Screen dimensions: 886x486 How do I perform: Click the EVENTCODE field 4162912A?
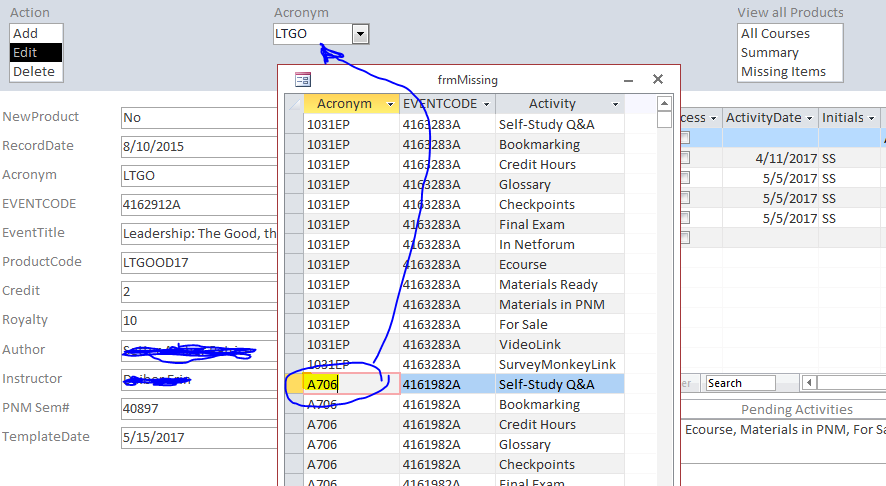coord(199,205)
